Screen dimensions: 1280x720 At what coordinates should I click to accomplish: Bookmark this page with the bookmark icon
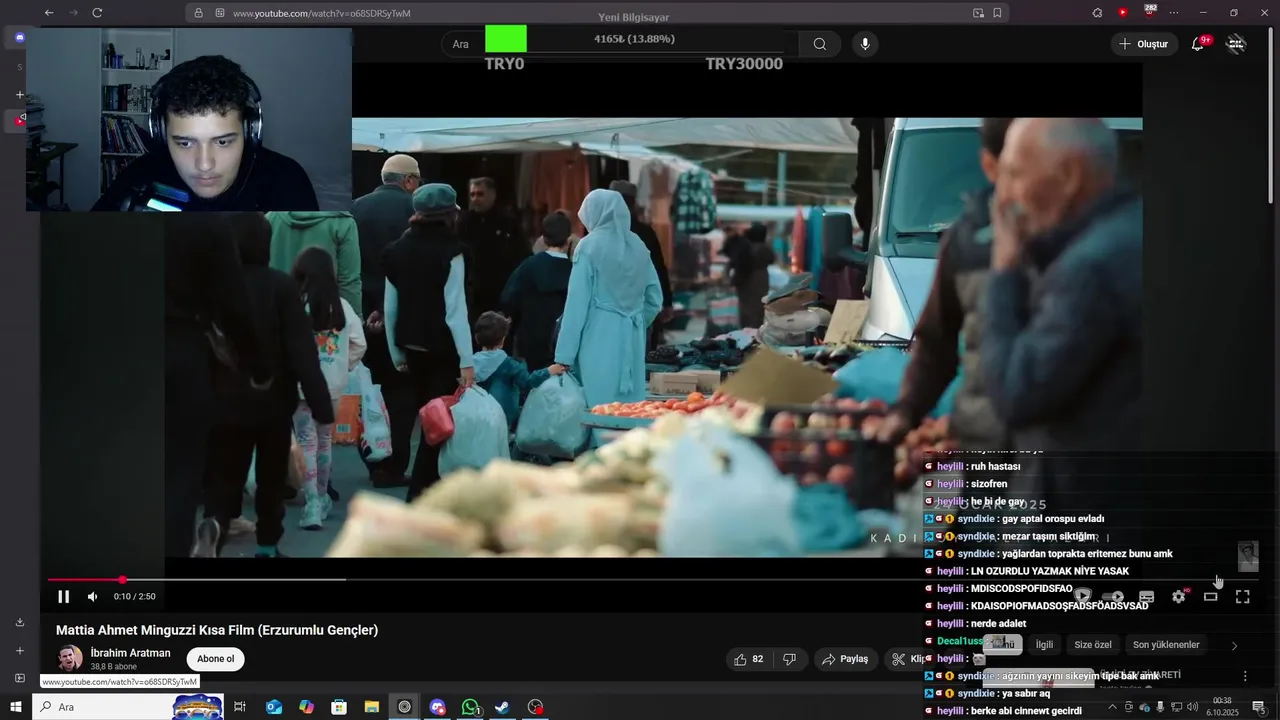997,13
